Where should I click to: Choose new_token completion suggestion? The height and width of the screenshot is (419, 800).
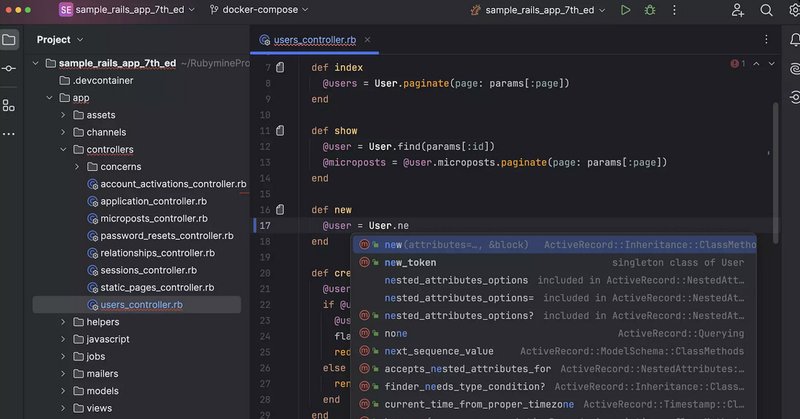pyautogui.click(x=555, y=262)
